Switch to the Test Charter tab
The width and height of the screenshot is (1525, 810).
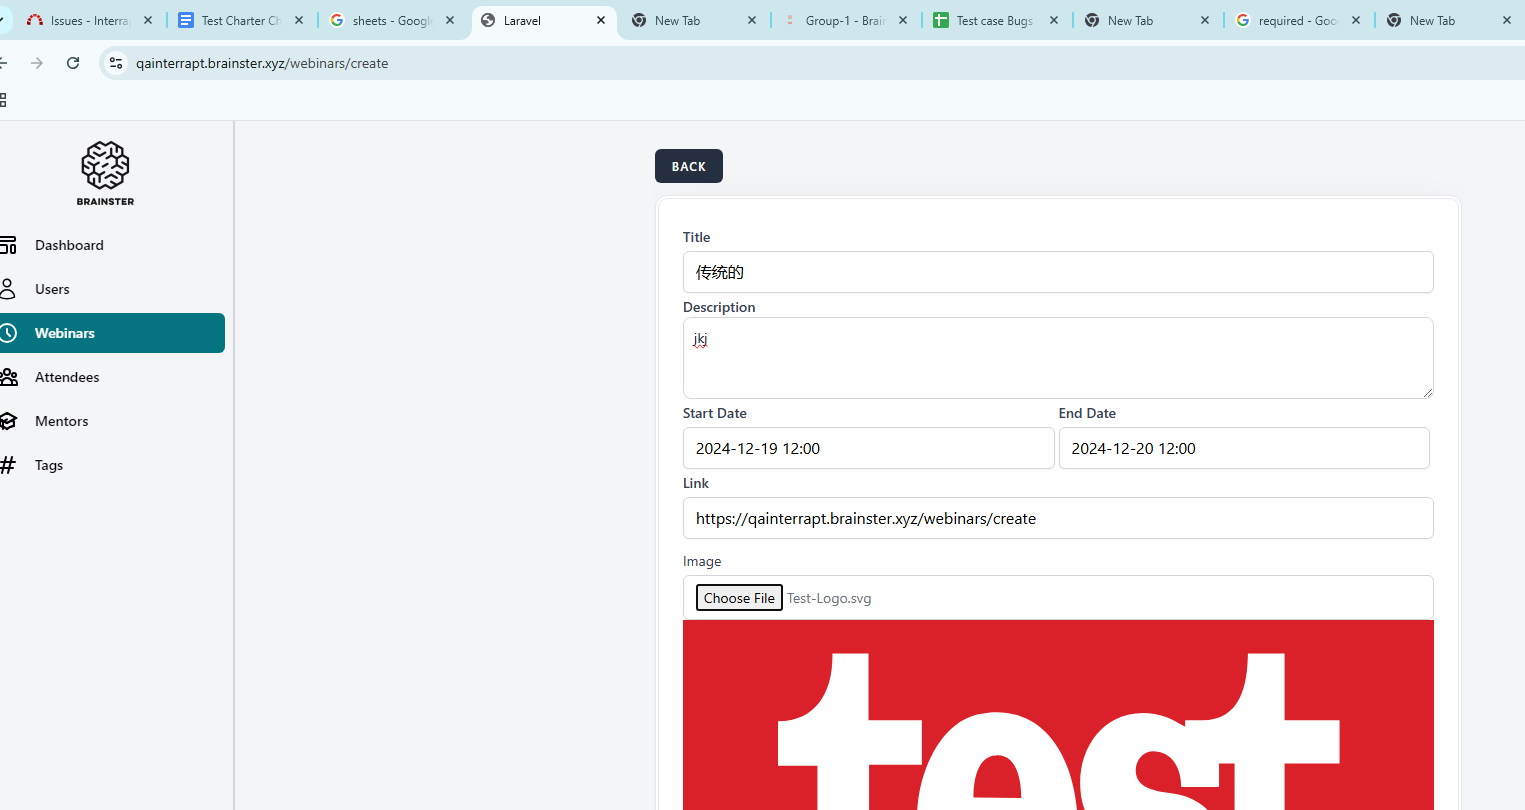(240, 20)
